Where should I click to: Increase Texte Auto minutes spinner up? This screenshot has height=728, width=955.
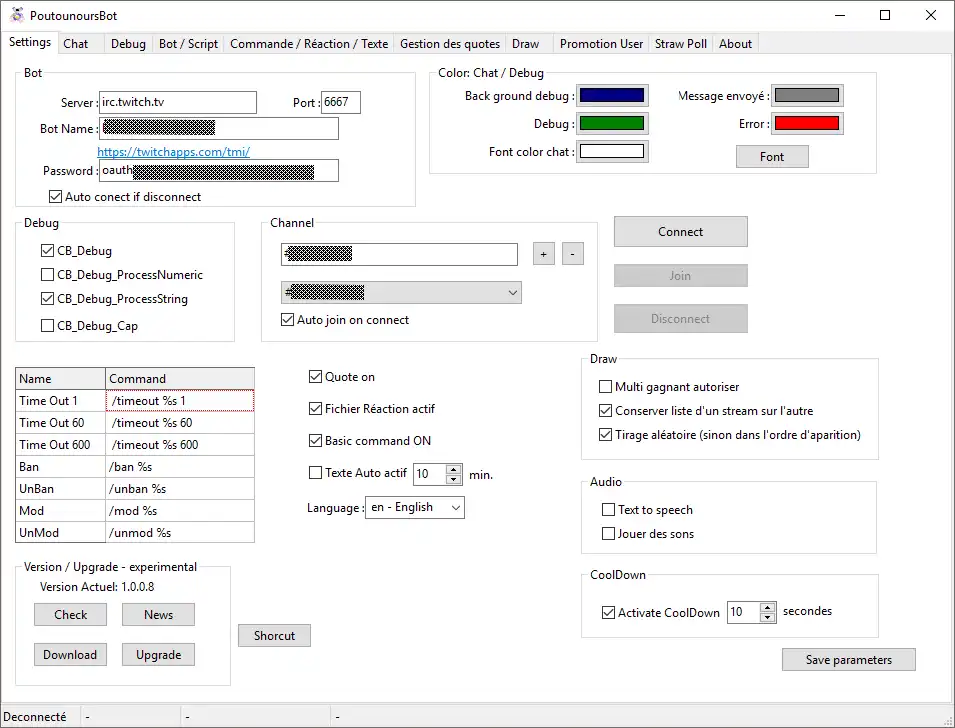click(454, 469)
